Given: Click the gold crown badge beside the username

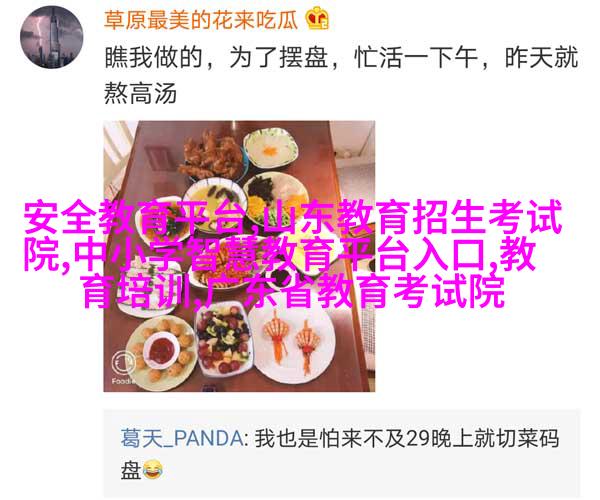Looking at the screenshot, I should pyautogui.click(x=317, y=18).
